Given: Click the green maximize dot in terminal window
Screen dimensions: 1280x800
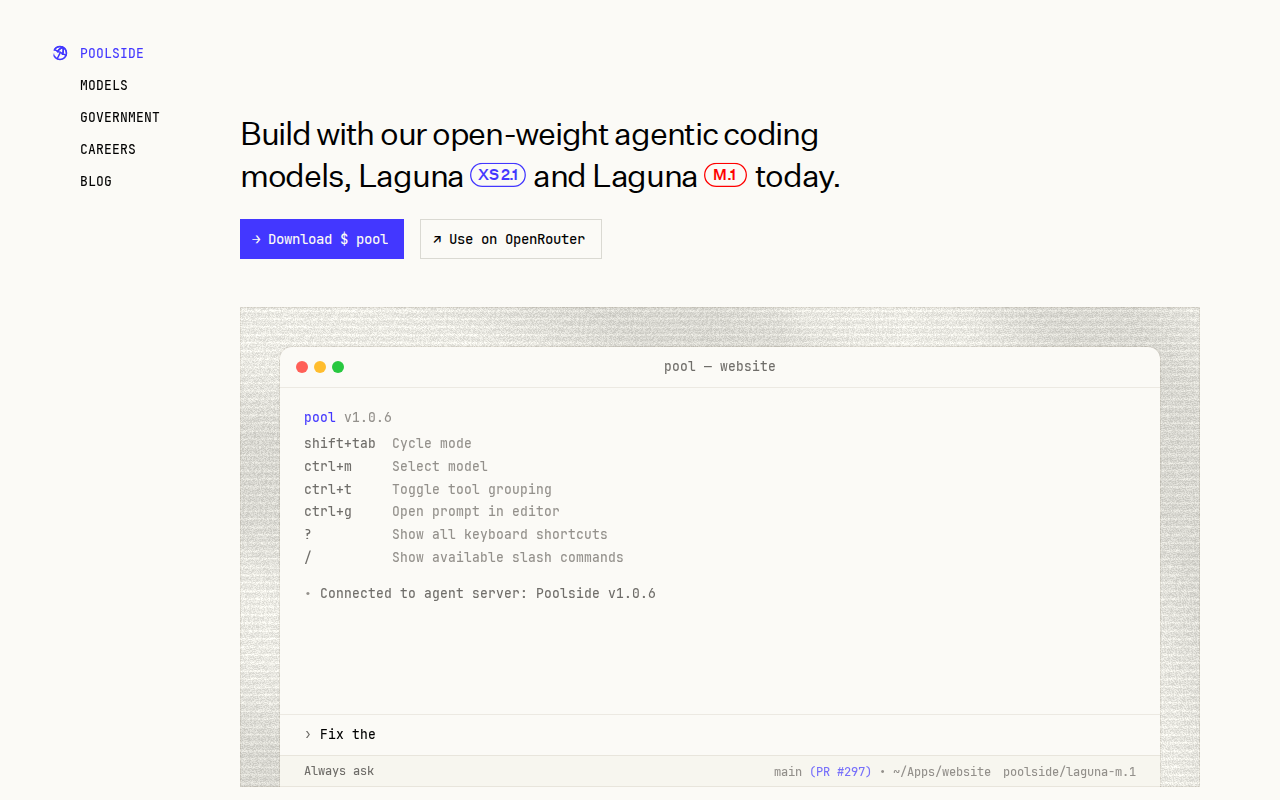Looking at the screenshot, I should pyautogui.click(x=338, y=367).
